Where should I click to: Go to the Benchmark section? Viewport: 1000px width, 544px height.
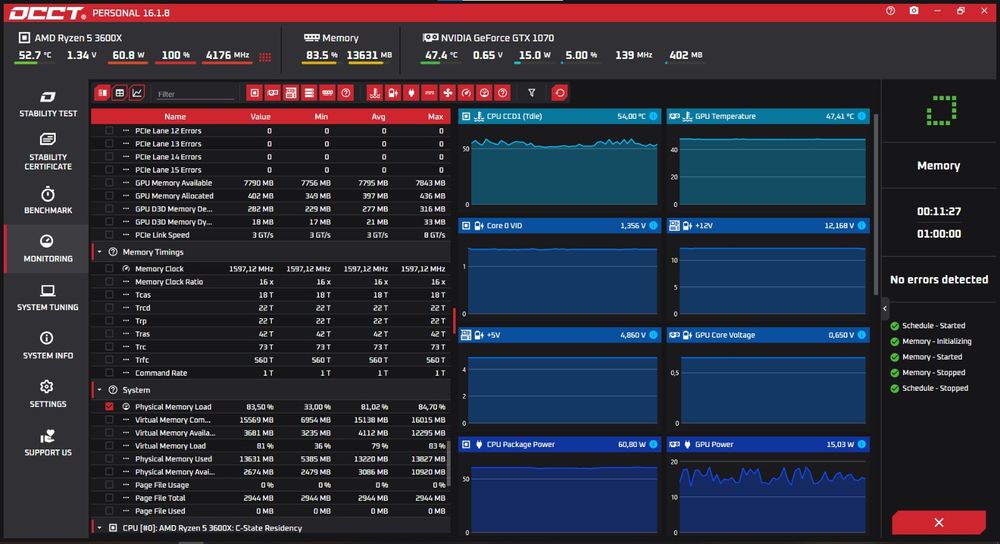pyautogui.click(x=48, y=200)
